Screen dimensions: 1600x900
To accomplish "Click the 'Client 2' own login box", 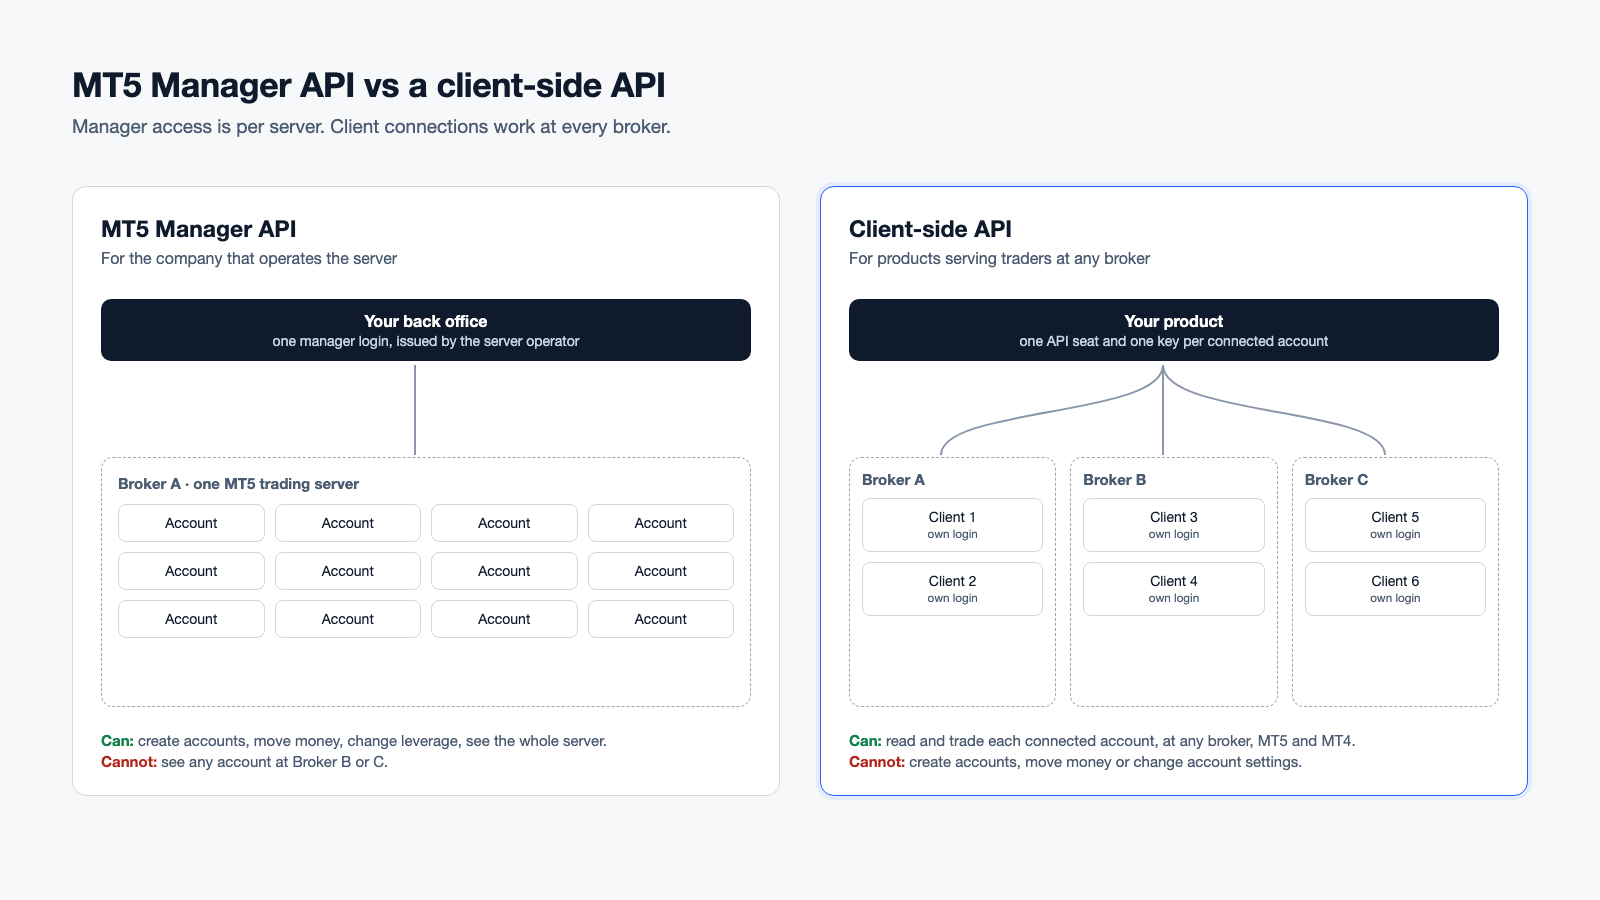I will point(952,589).
